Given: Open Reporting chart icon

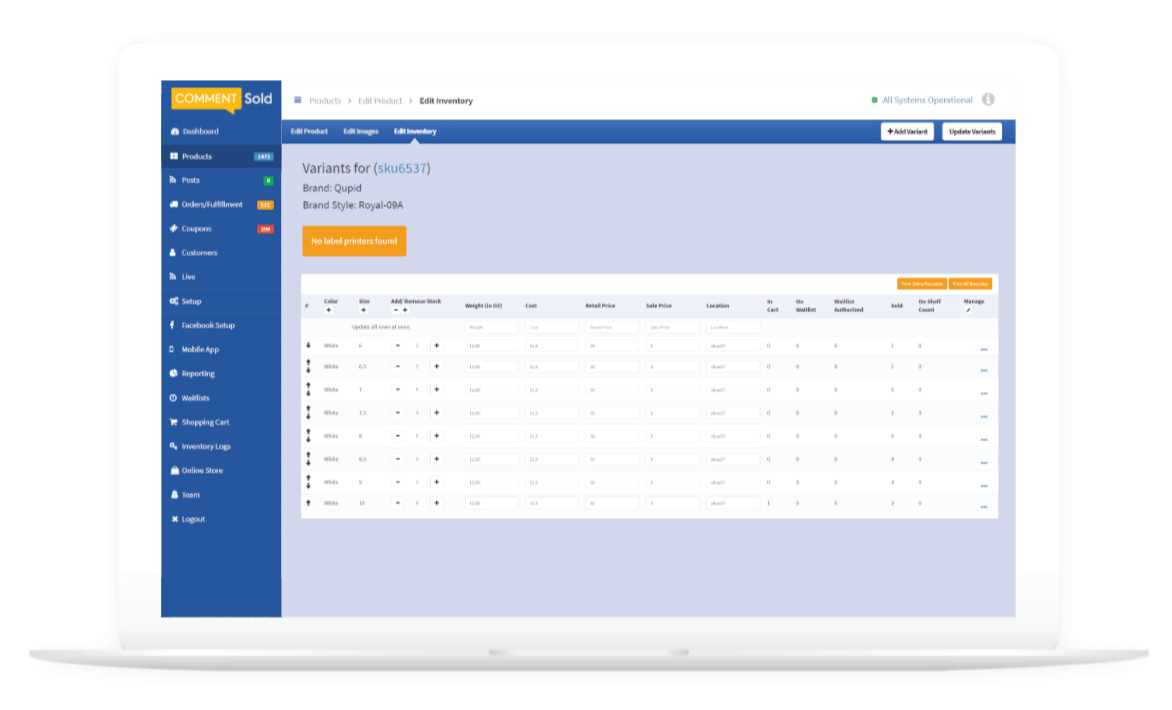Looking at the screenshot, I should tap(173, 374).
